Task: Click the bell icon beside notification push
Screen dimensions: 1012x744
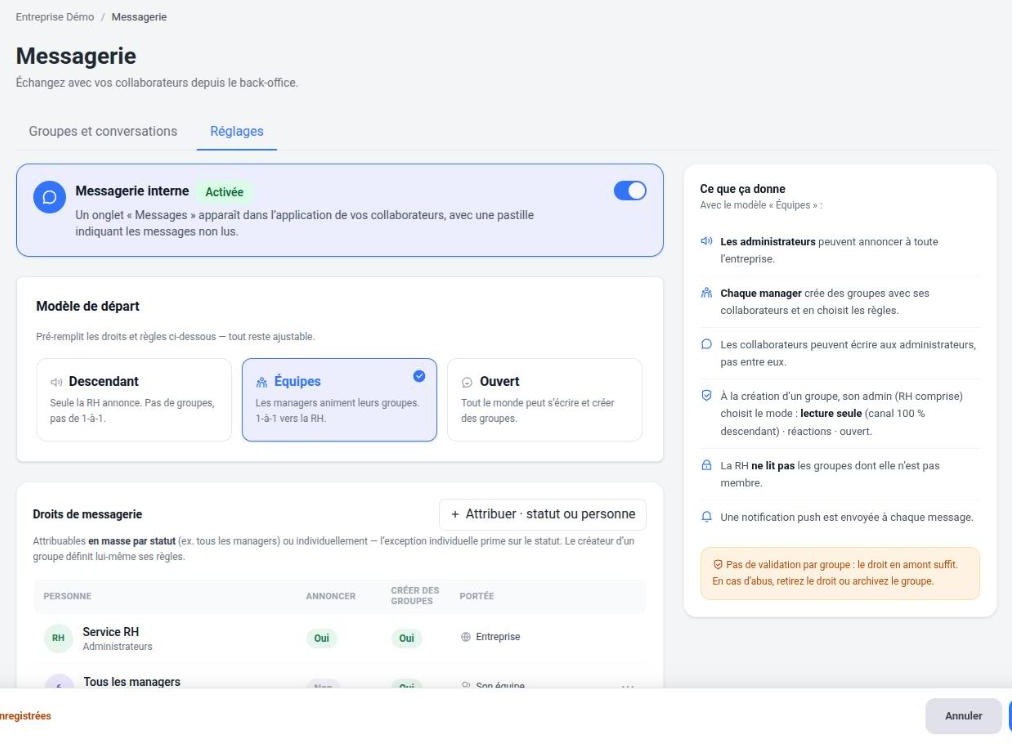Action: [706, 517]
